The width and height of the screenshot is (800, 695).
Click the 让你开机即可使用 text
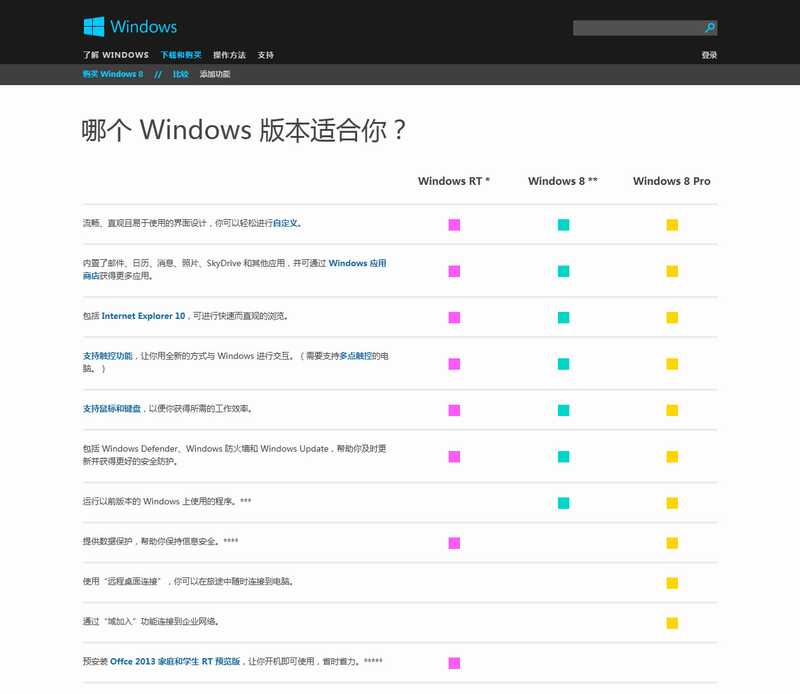(x=281, y=661)
